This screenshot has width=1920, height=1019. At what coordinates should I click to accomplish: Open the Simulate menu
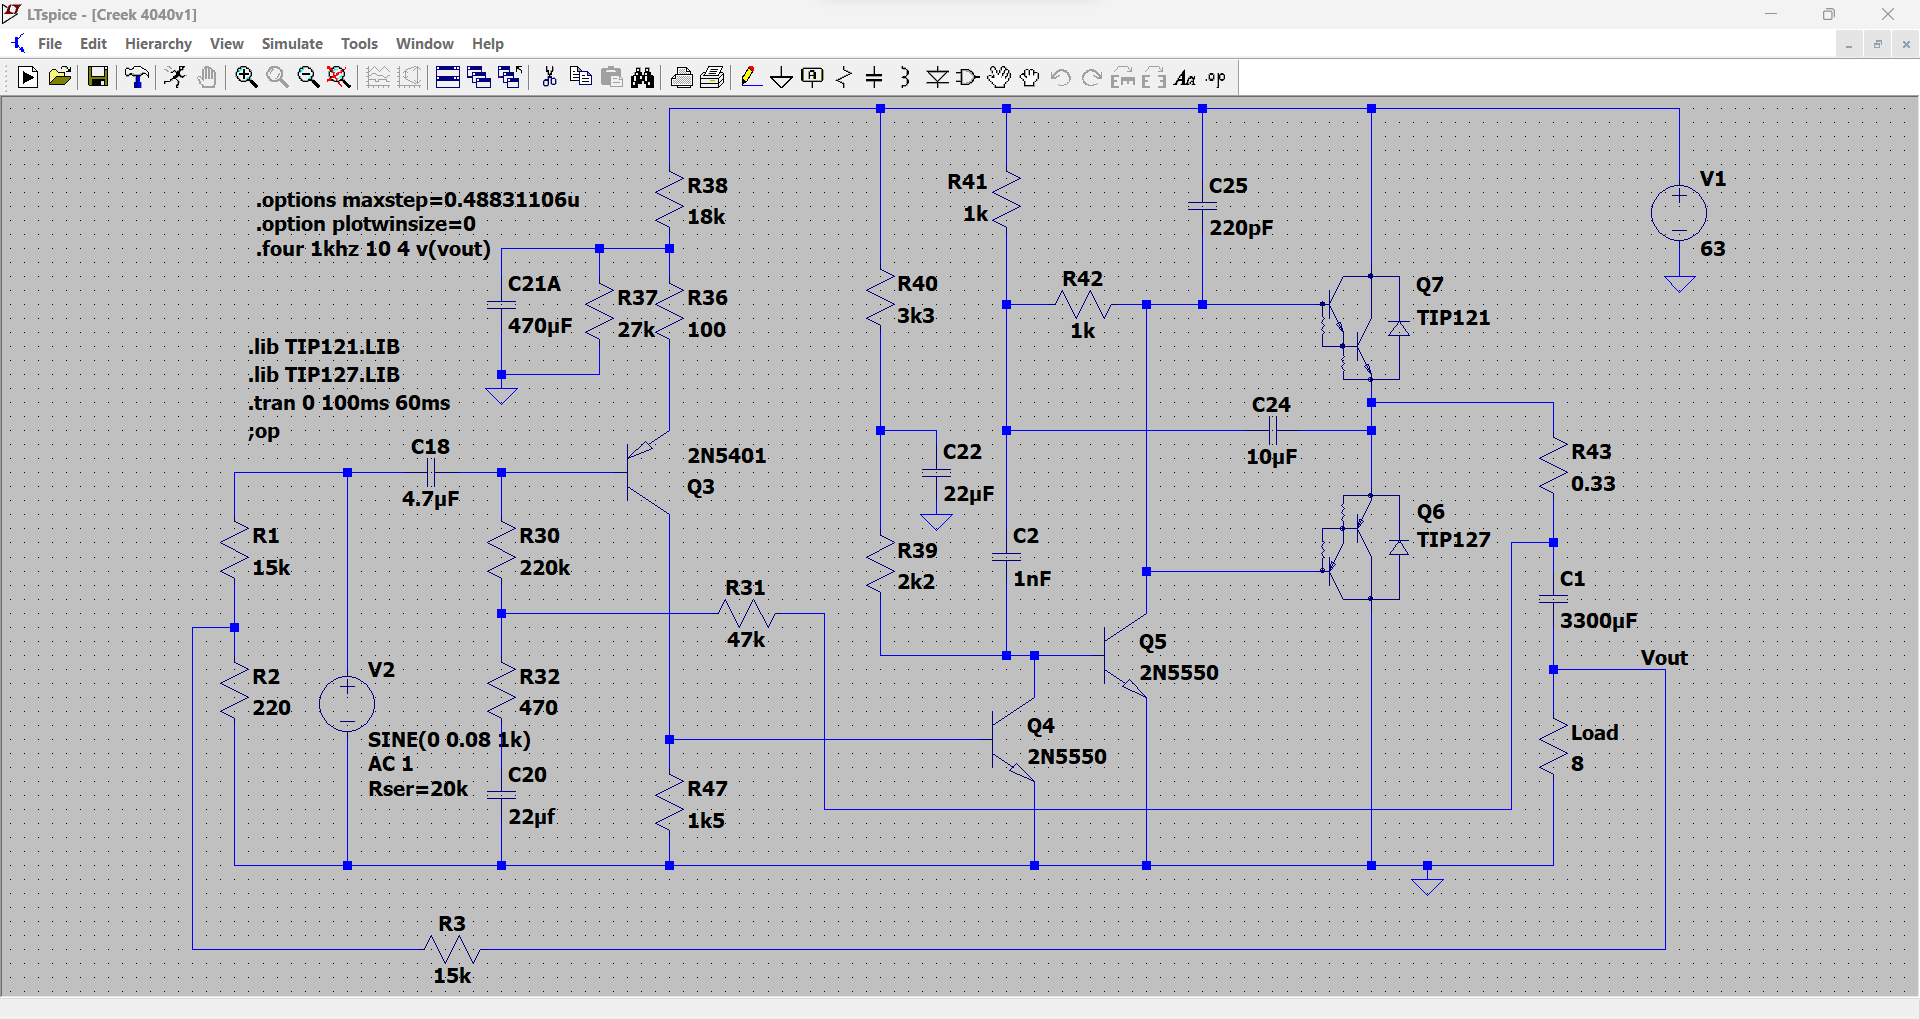(292, 44)
